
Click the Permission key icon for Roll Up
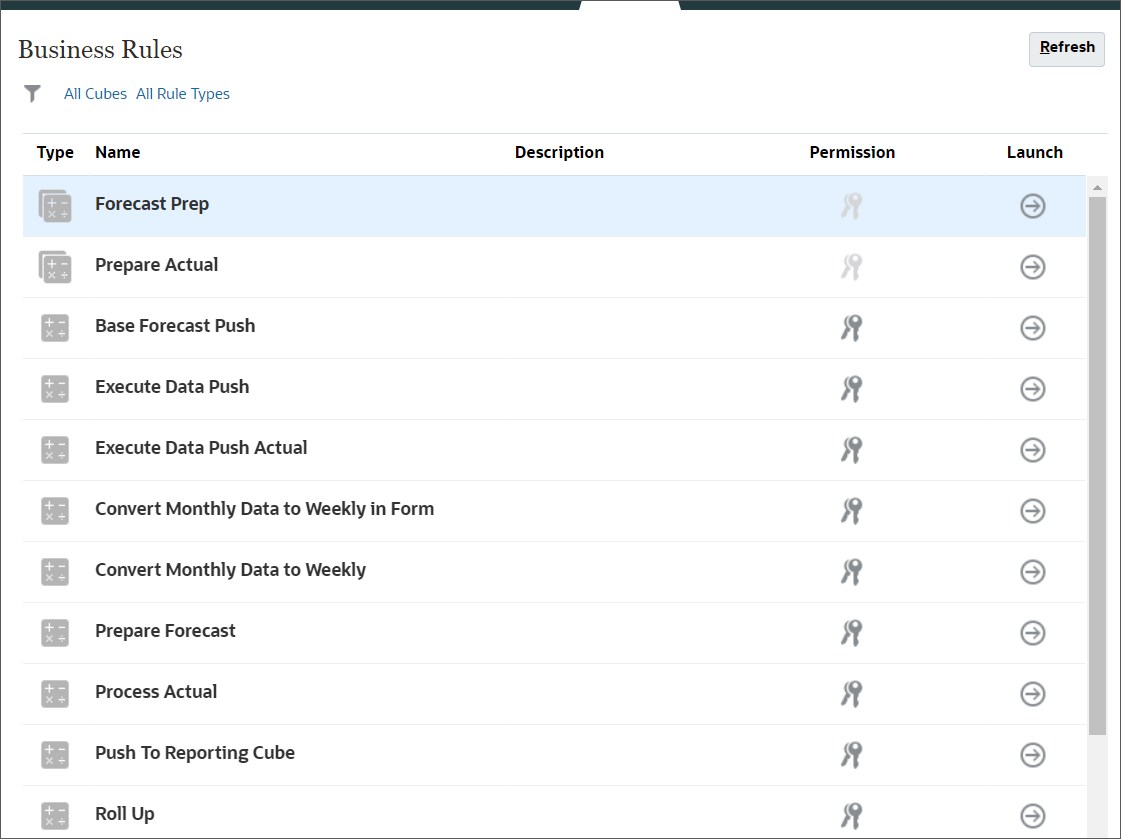tap(852, 815)
